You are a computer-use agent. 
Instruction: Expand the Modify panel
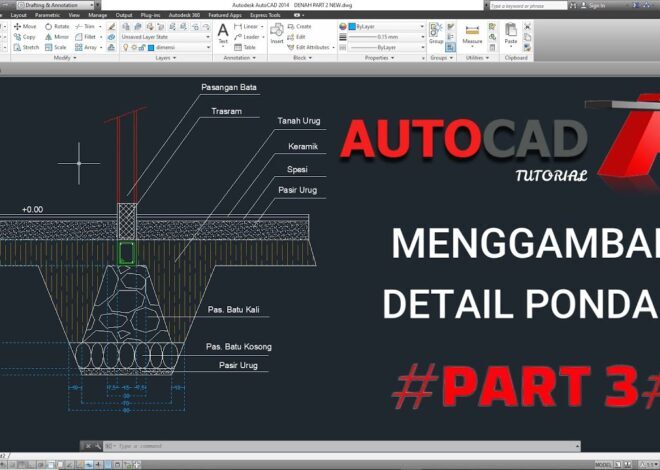[x=65, y=58]
